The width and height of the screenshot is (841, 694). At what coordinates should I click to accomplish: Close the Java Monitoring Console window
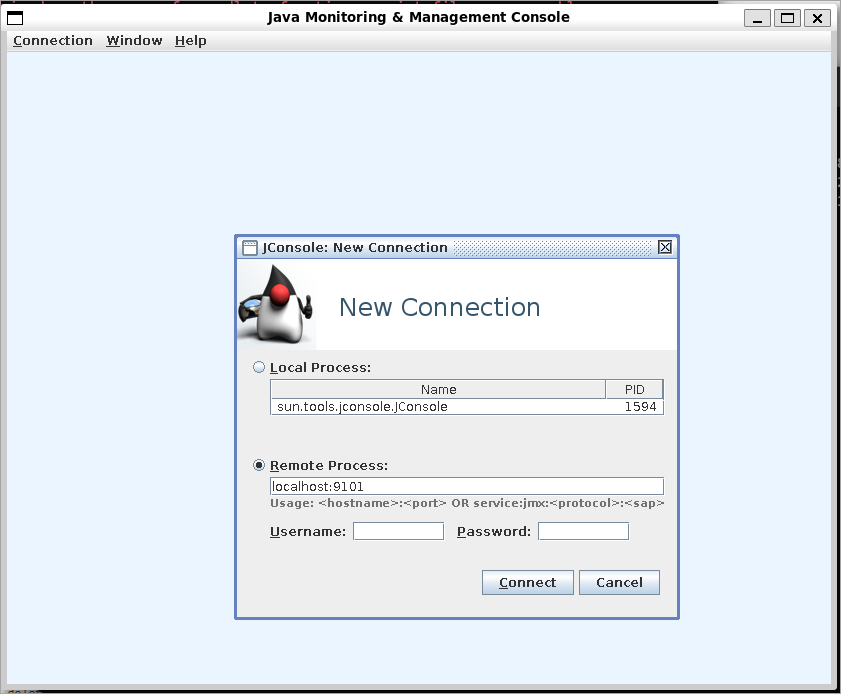(x=817, y=17)
